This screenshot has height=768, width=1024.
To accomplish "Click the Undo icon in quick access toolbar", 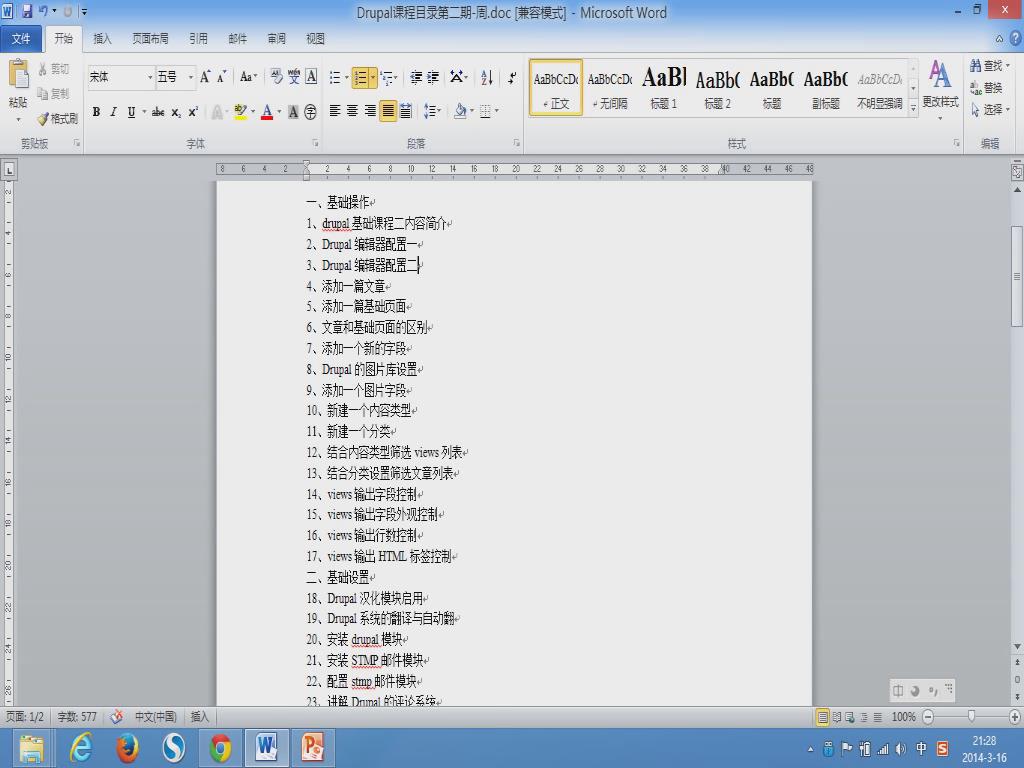I will tap(42, 11).
